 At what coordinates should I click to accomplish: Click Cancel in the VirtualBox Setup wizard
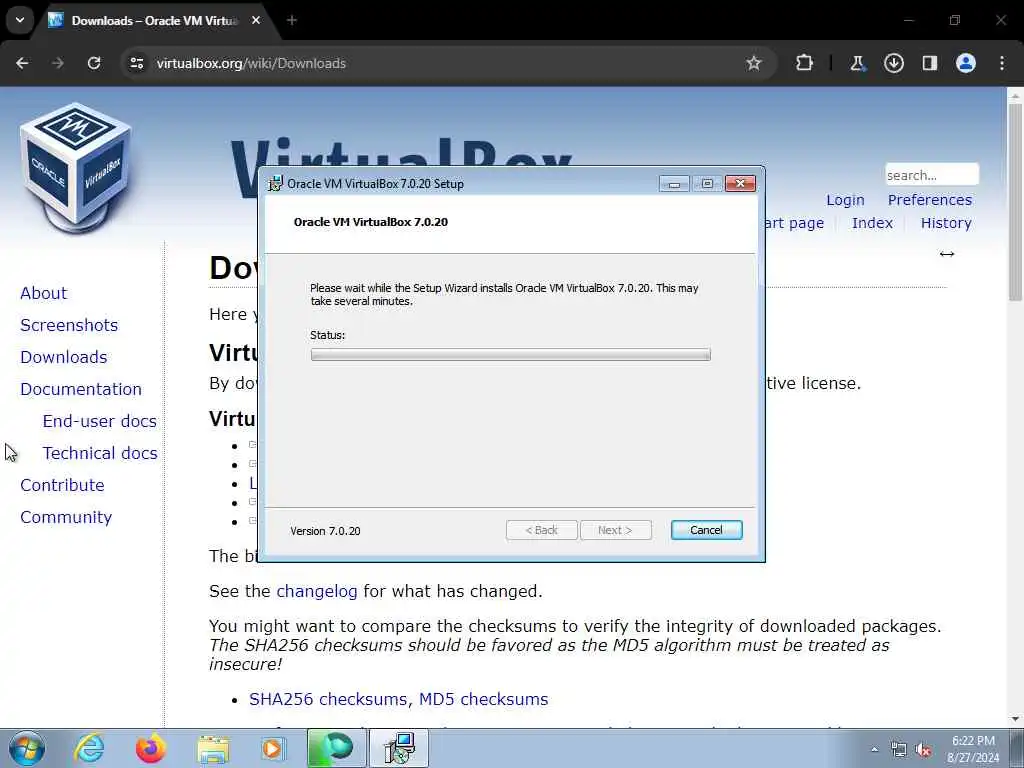click(706, 530)
